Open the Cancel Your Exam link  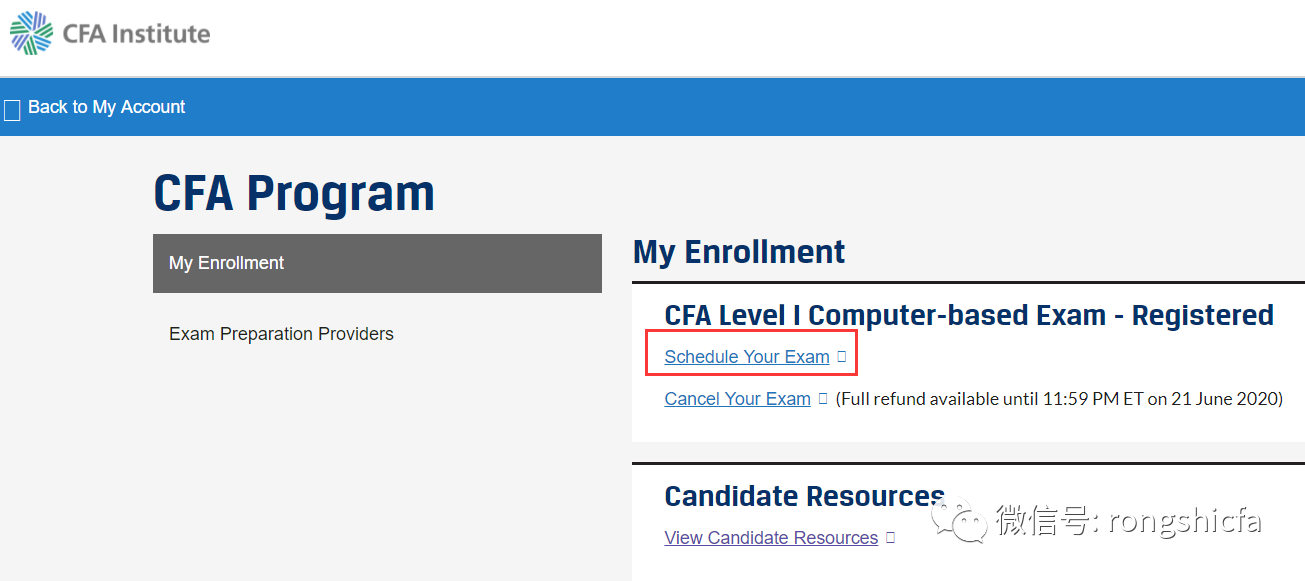tap(738, 399)
